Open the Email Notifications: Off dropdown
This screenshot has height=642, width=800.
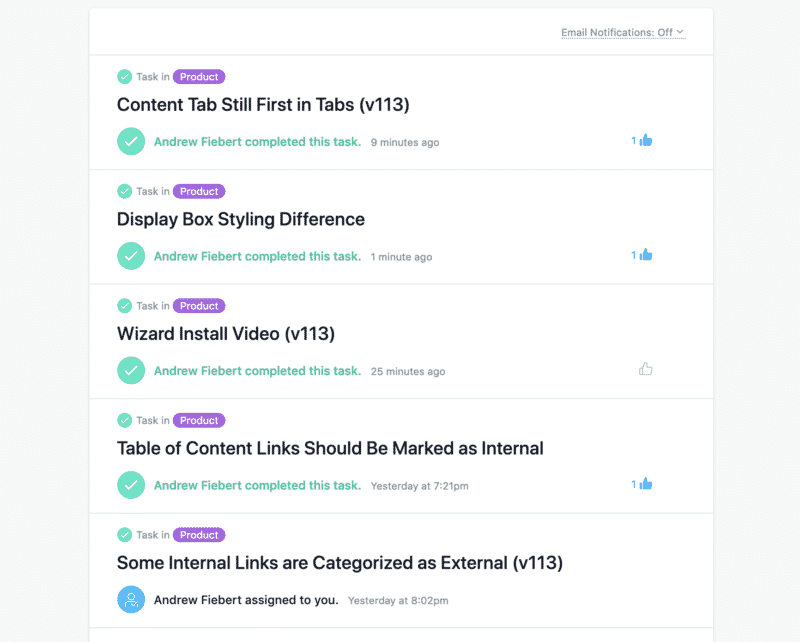pyautogui.click(x=622, y=33)
